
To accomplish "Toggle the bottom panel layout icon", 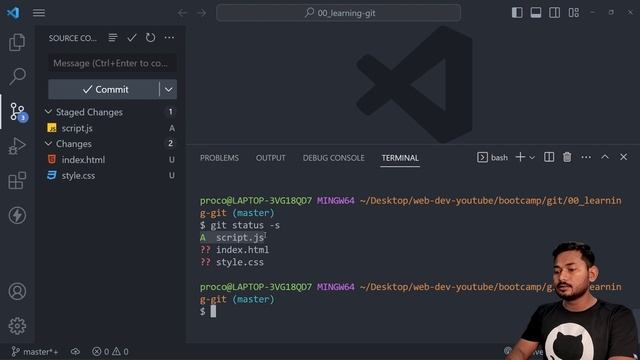I will 536,13.
